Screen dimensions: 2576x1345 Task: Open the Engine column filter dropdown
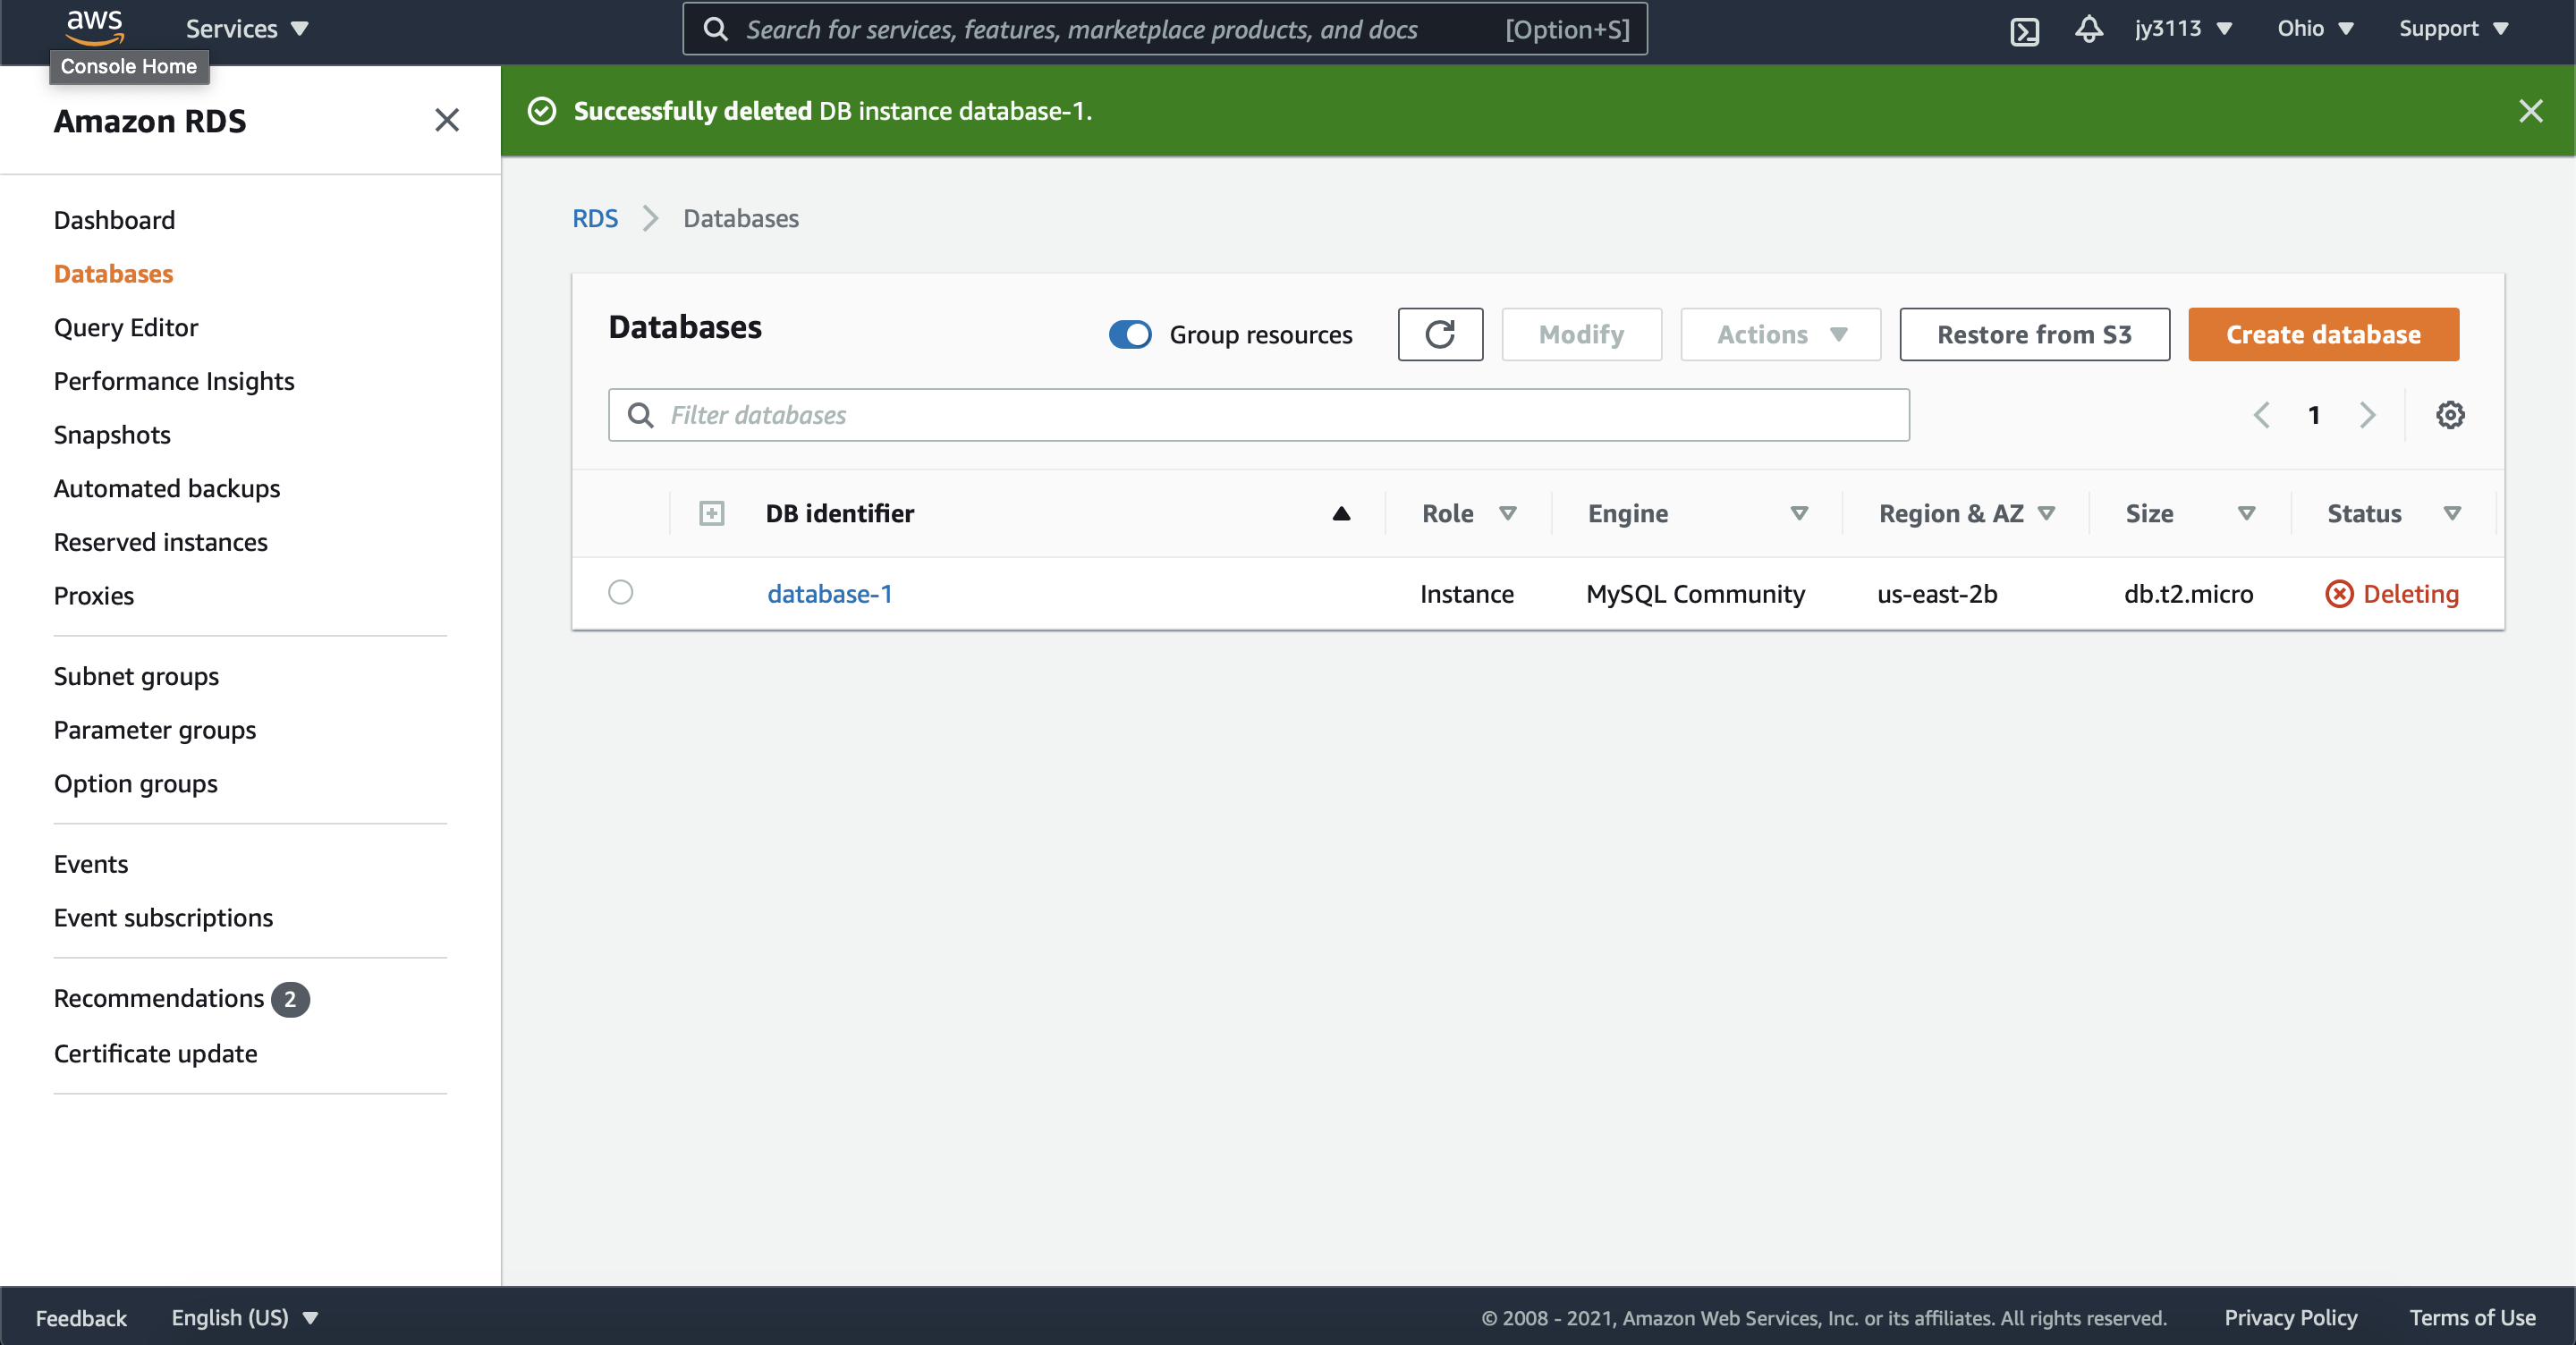click(x=1799, y=513)
